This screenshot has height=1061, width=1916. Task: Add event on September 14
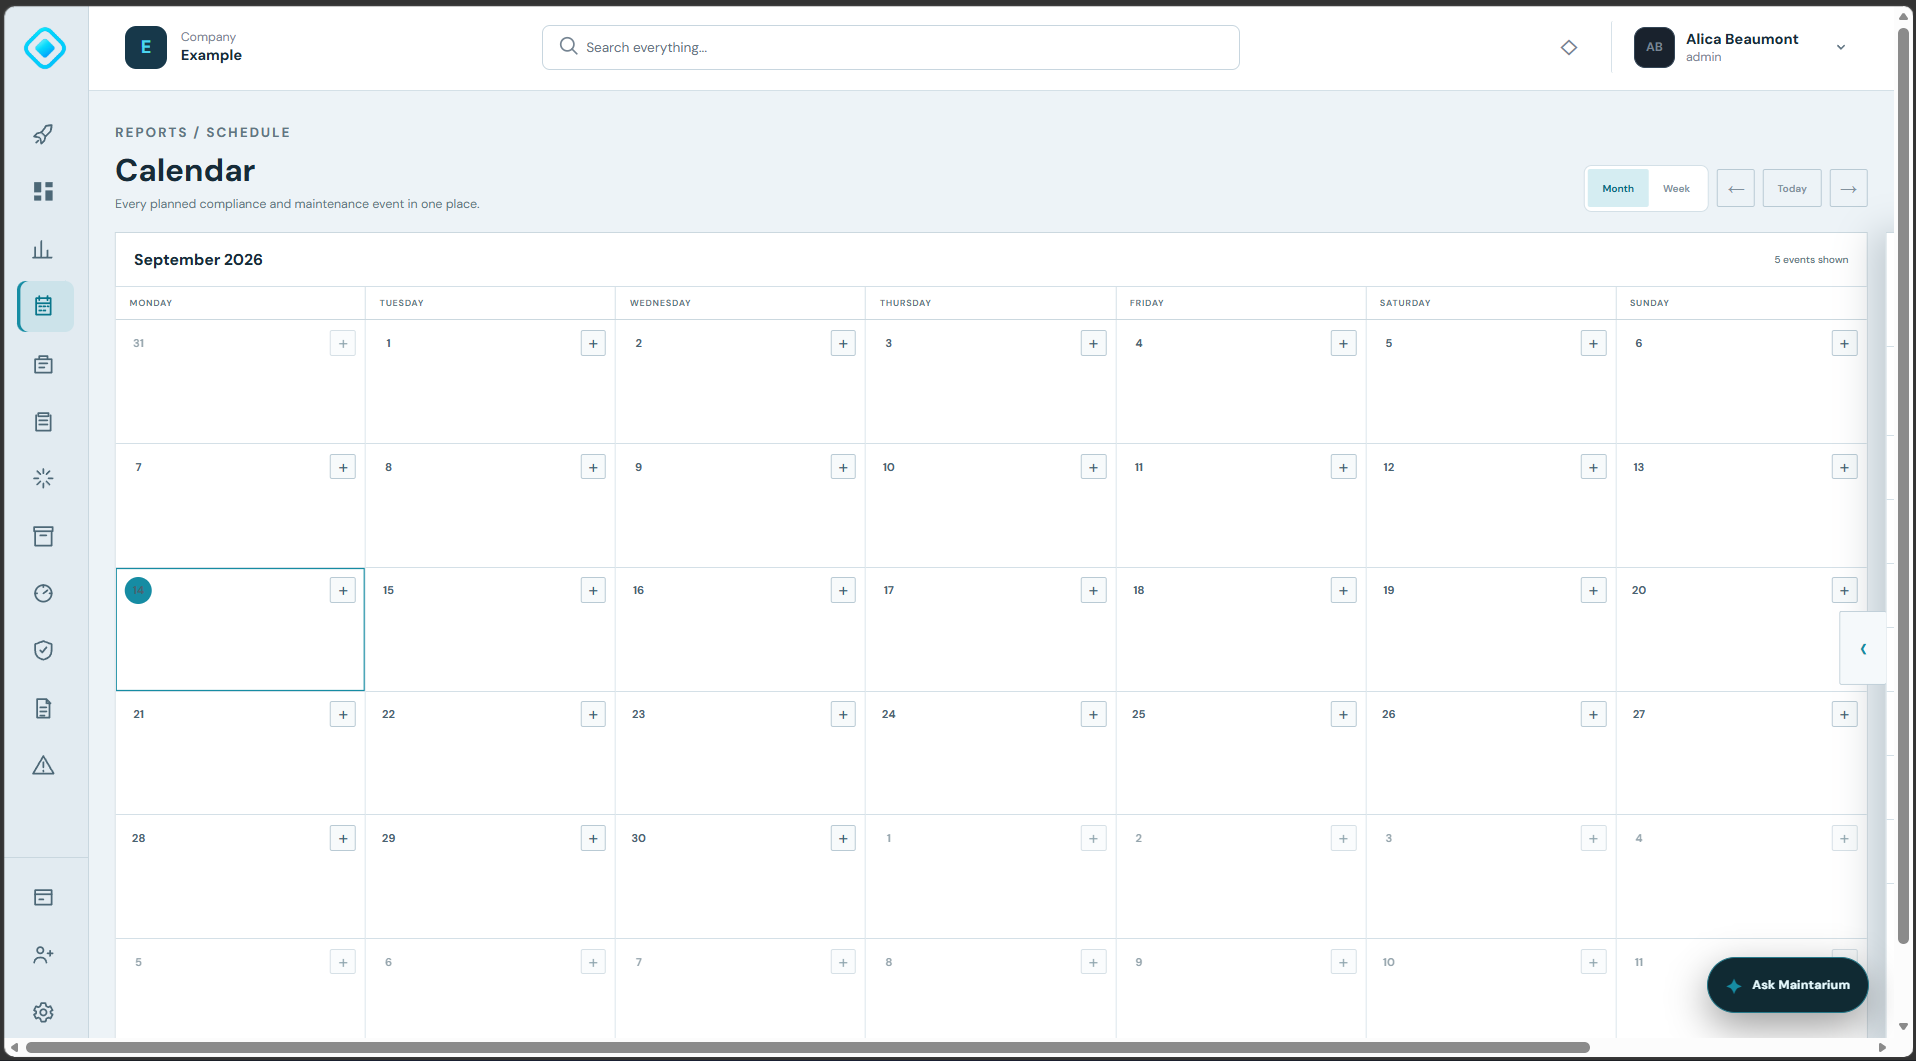click(343, 590)
